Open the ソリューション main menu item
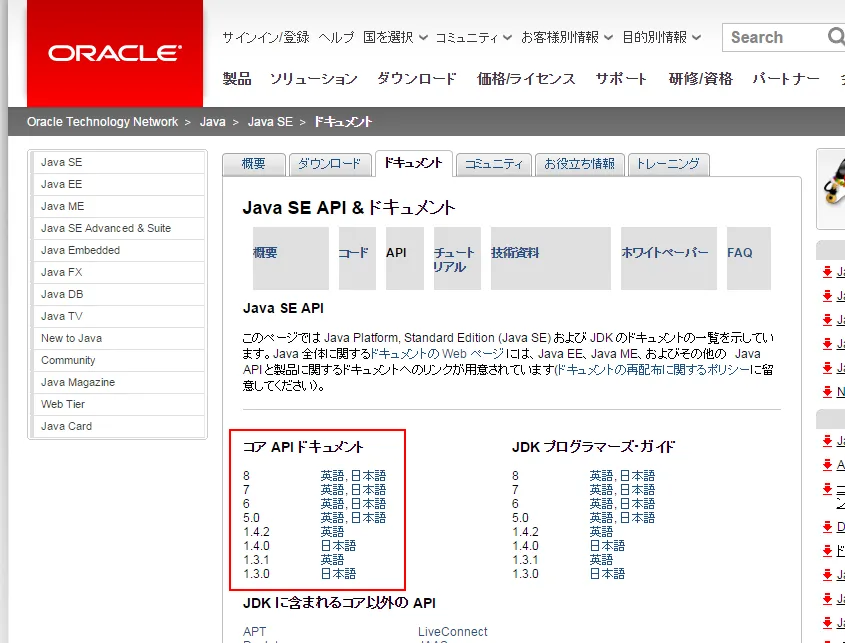Screen dimensions: 845x643 (314, 79)
